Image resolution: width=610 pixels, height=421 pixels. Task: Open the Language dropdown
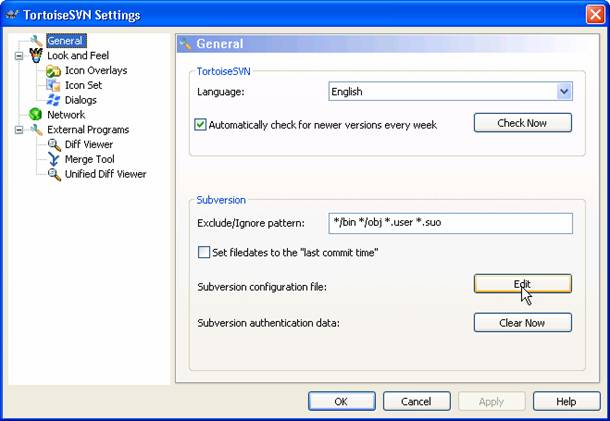[564, 91]
